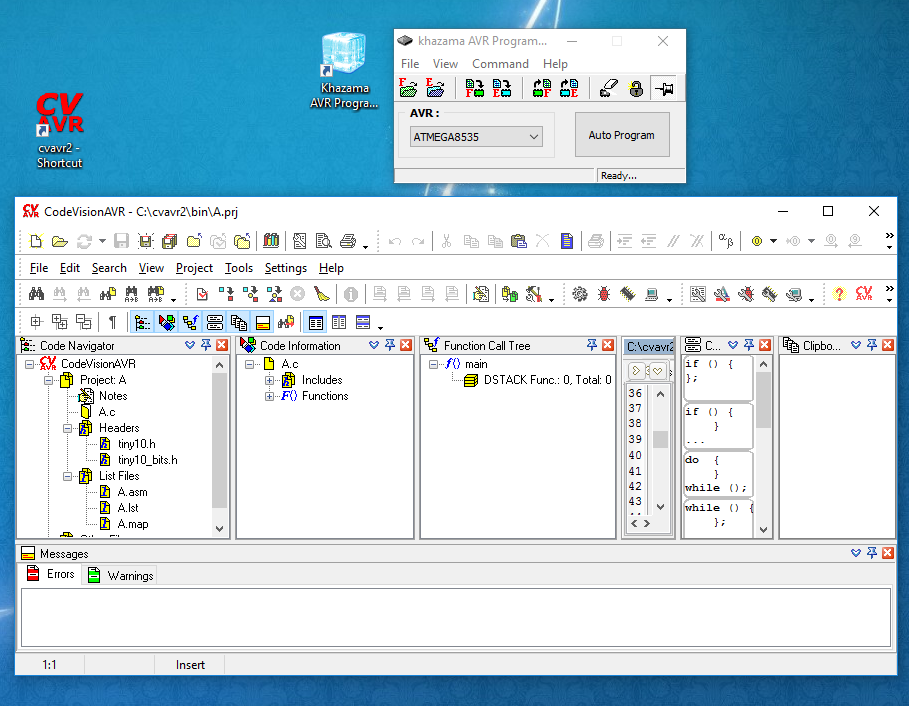Open Khazama's Command menu
The image size is (909, 706).
(x=500, y=64)
